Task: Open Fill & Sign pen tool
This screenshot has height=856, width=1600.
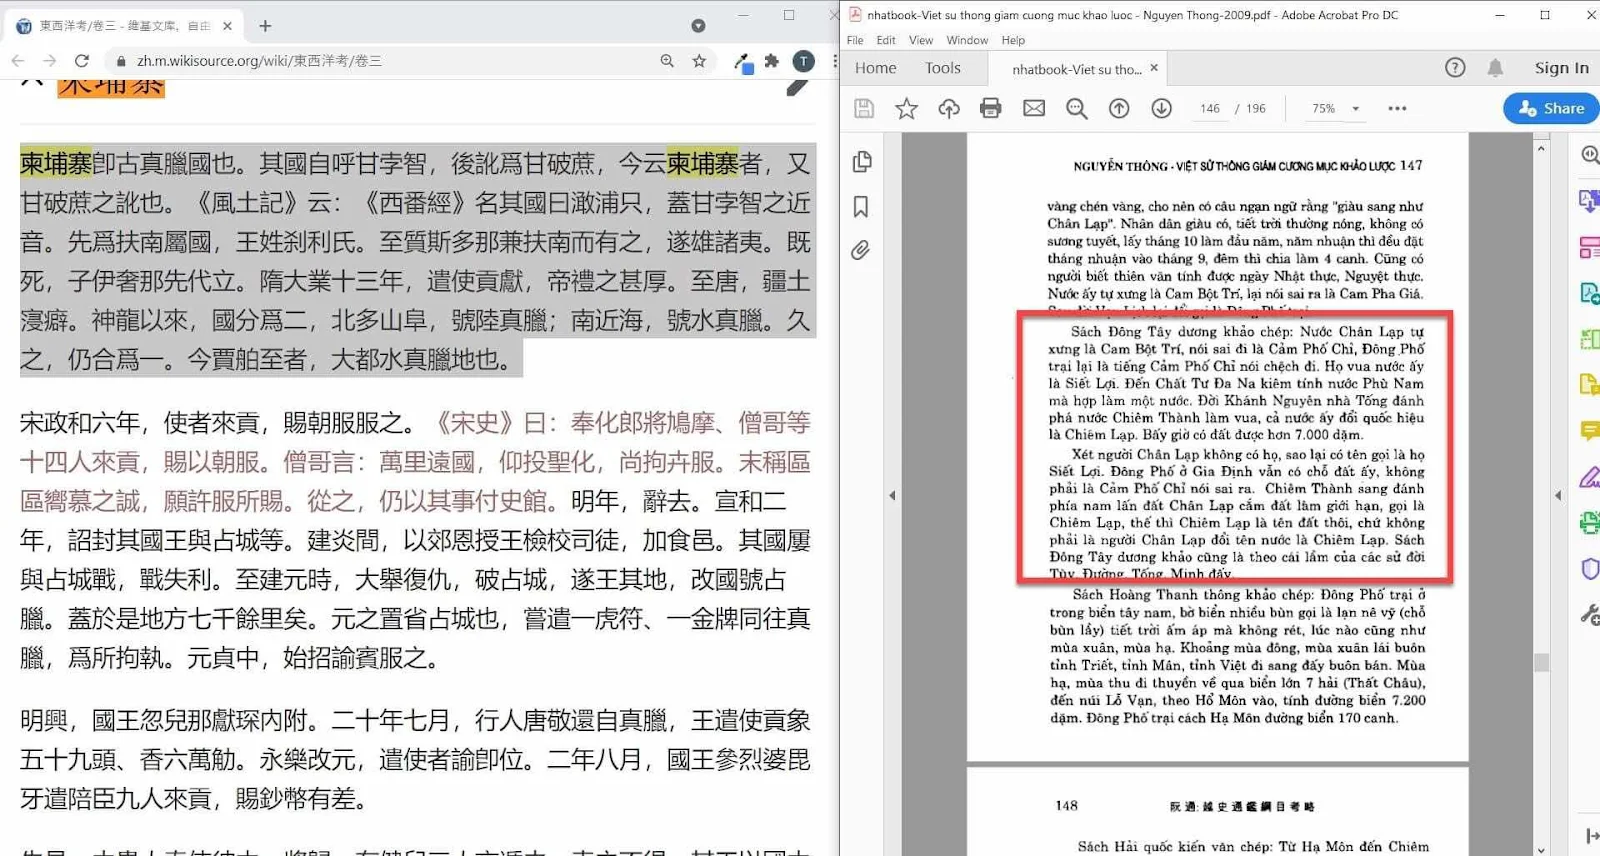Action: tap(1589, 477)
